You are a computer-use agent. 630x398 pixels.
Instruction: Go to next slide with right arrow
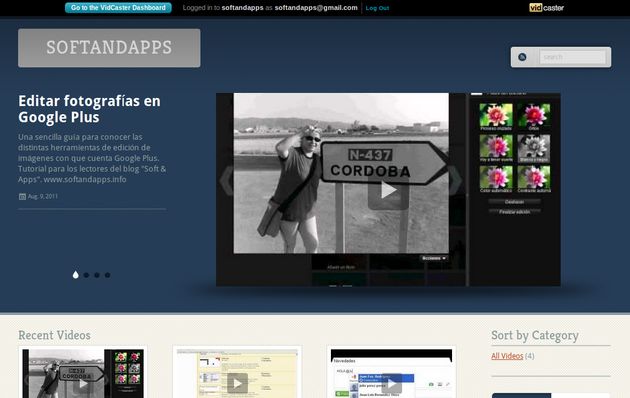pyautogui.click(x=456, y=180)
